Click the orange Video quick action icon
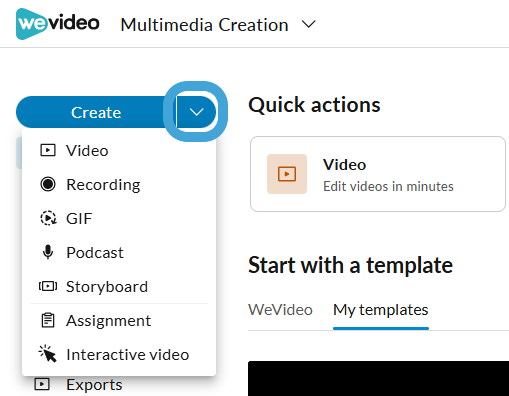This screenshot has width=509, height=396. pyautogui.click(x=287, y=174)
